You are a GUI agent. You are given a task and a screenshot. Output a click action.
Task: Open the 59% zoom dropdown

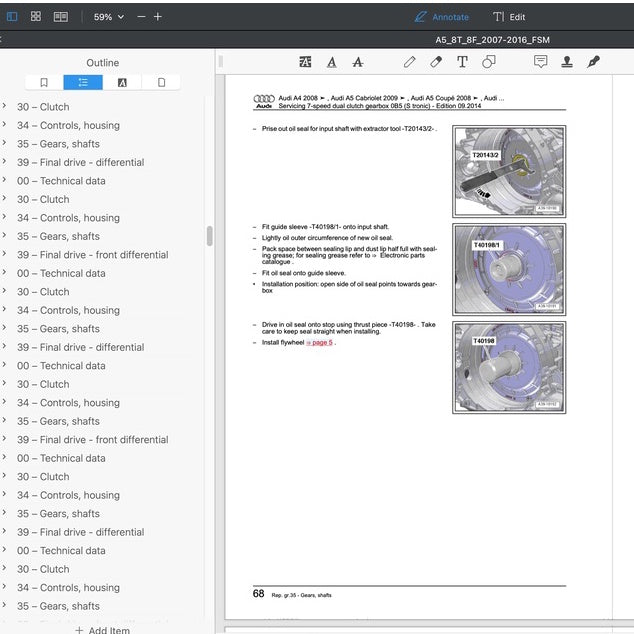[108, 17]
